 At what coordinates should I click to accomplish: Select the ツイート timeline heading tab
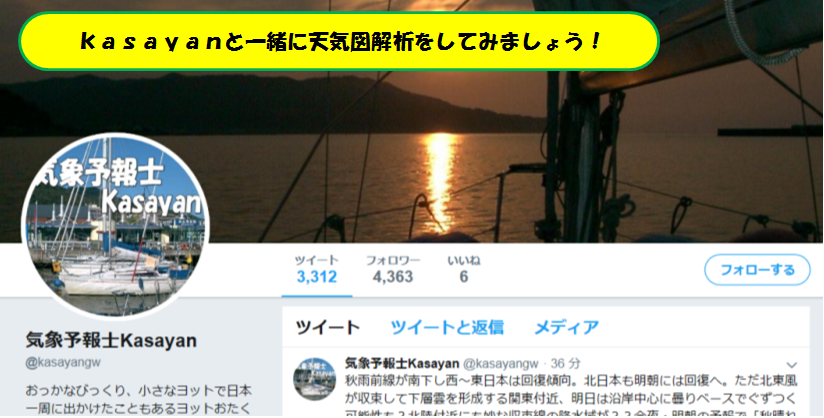pyautogui.click(x=327, y=328)
